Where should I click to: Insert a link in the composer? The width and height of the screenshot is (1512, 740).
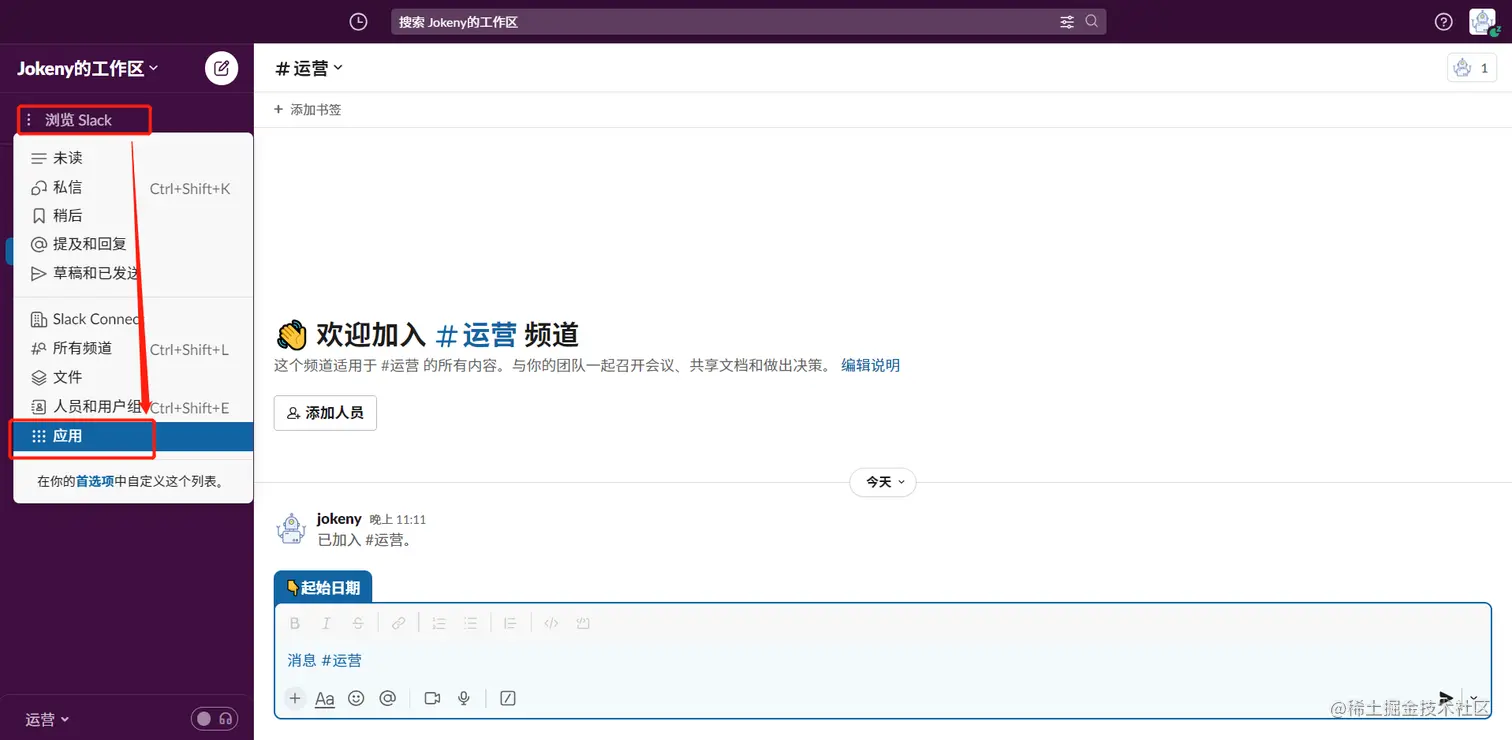point(398,623)
